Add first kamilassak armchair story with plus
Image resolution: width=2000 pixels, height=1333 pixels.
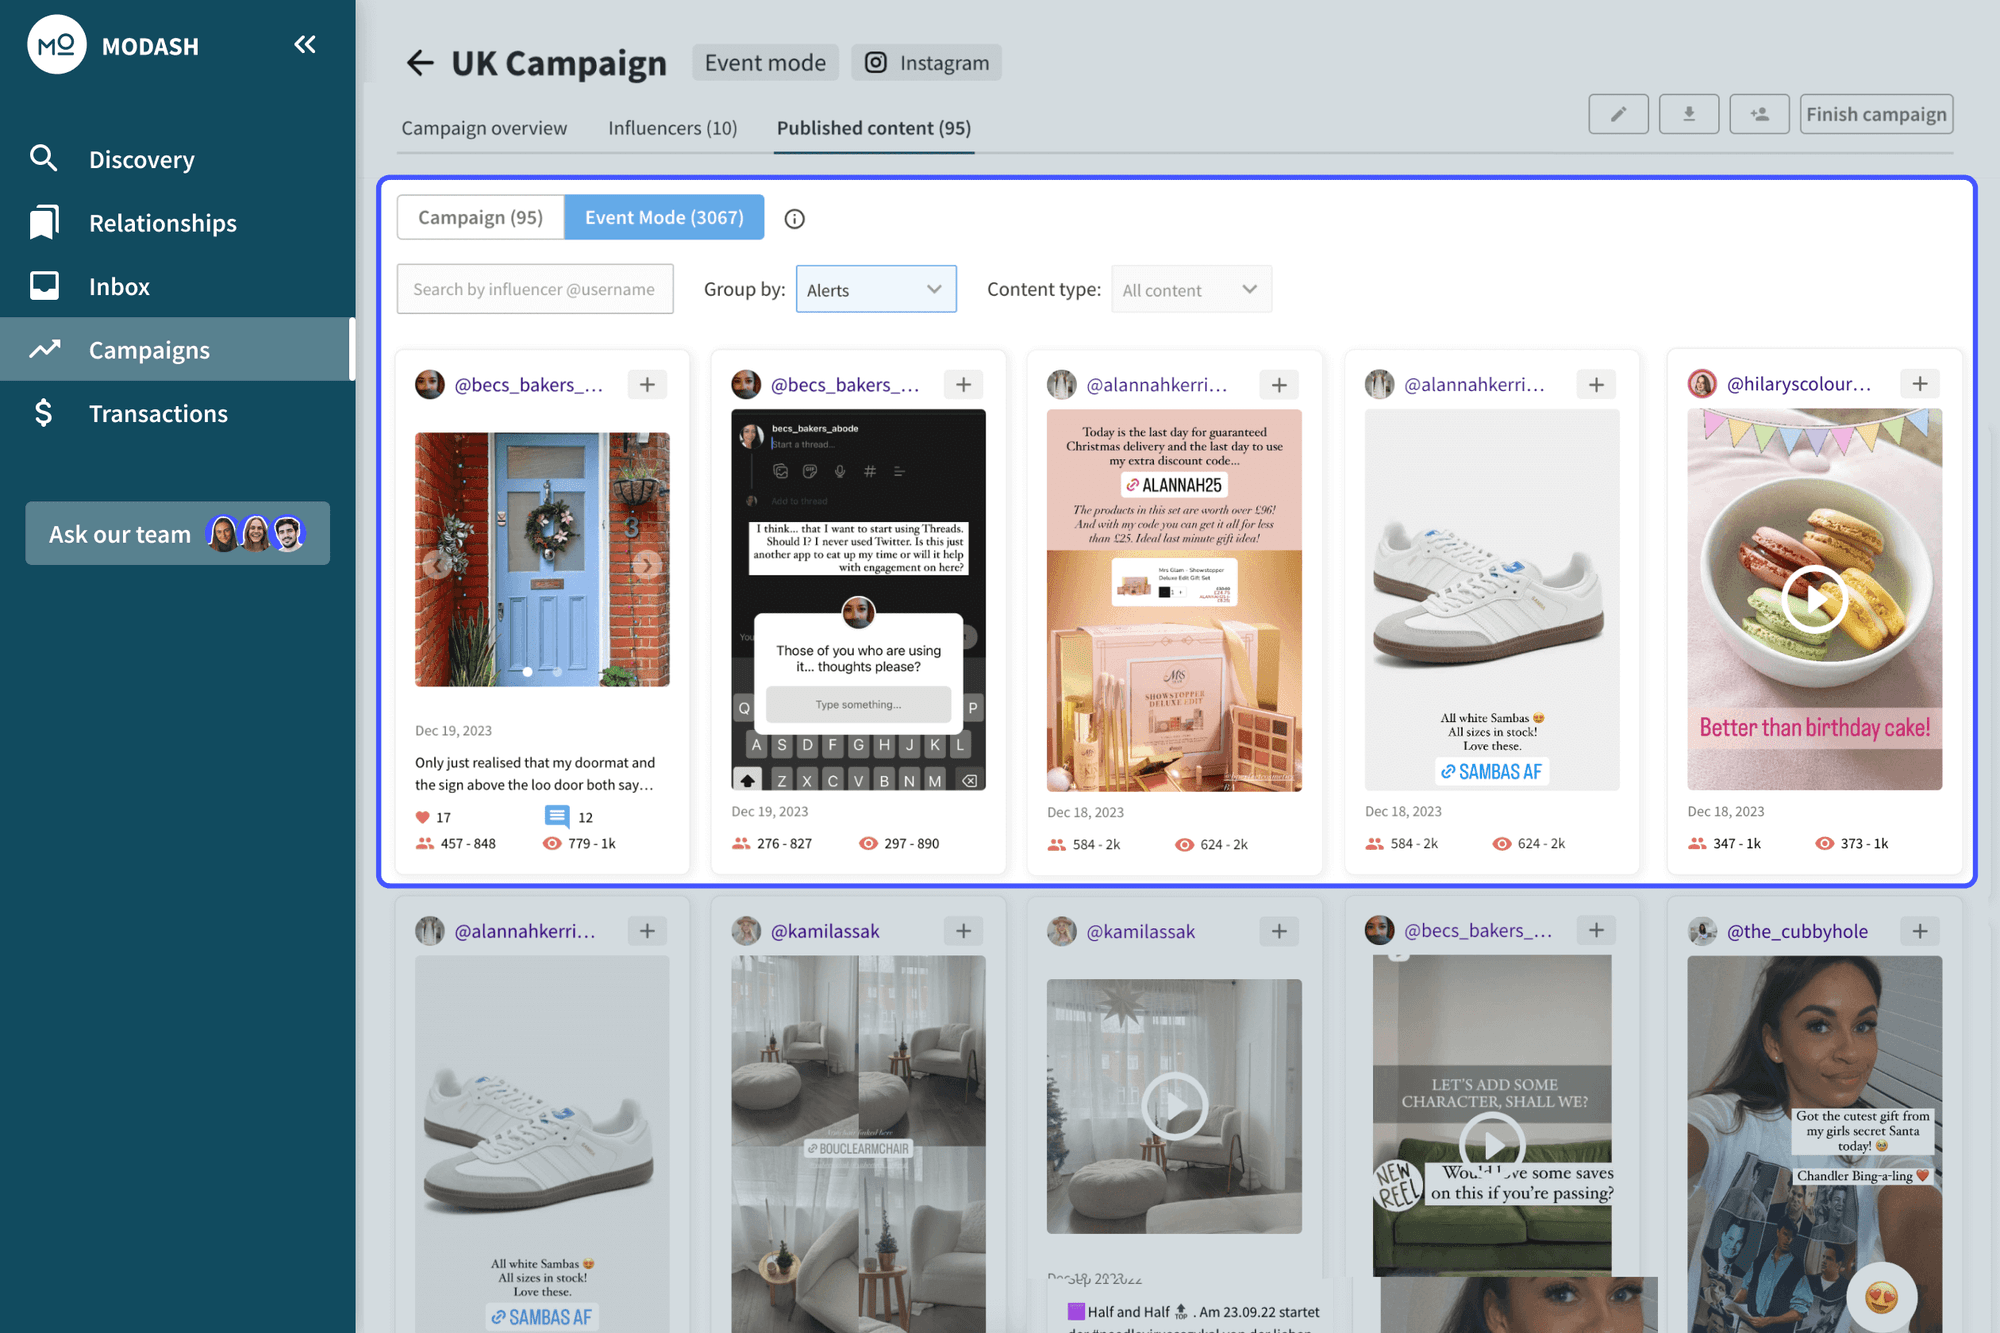[963, 931]
